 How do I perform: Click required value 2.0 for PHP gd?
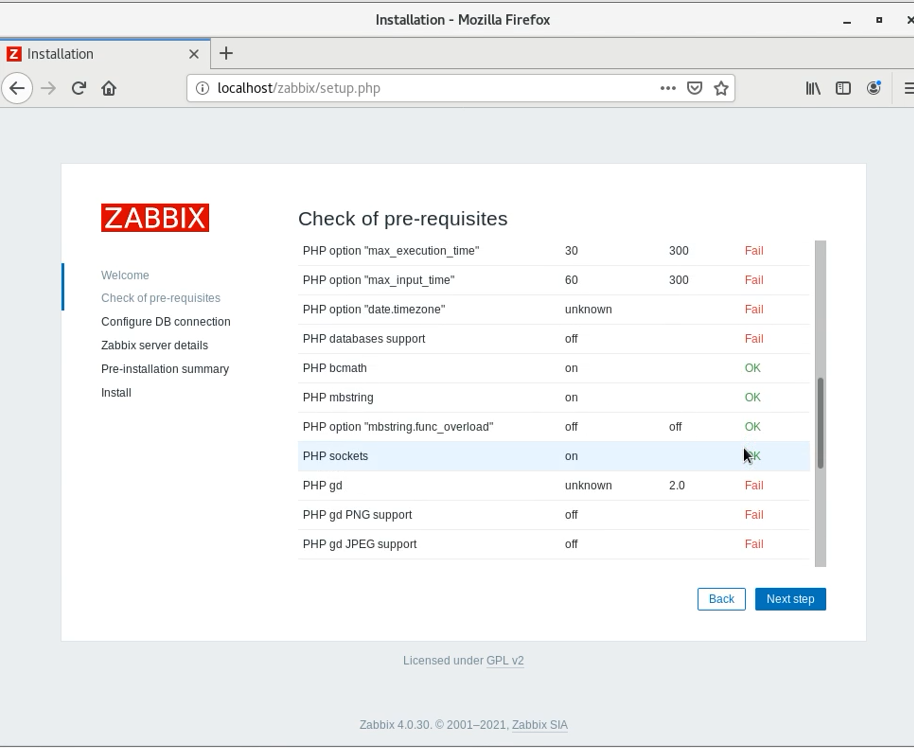pyautogui.click(x=677, y=486)
